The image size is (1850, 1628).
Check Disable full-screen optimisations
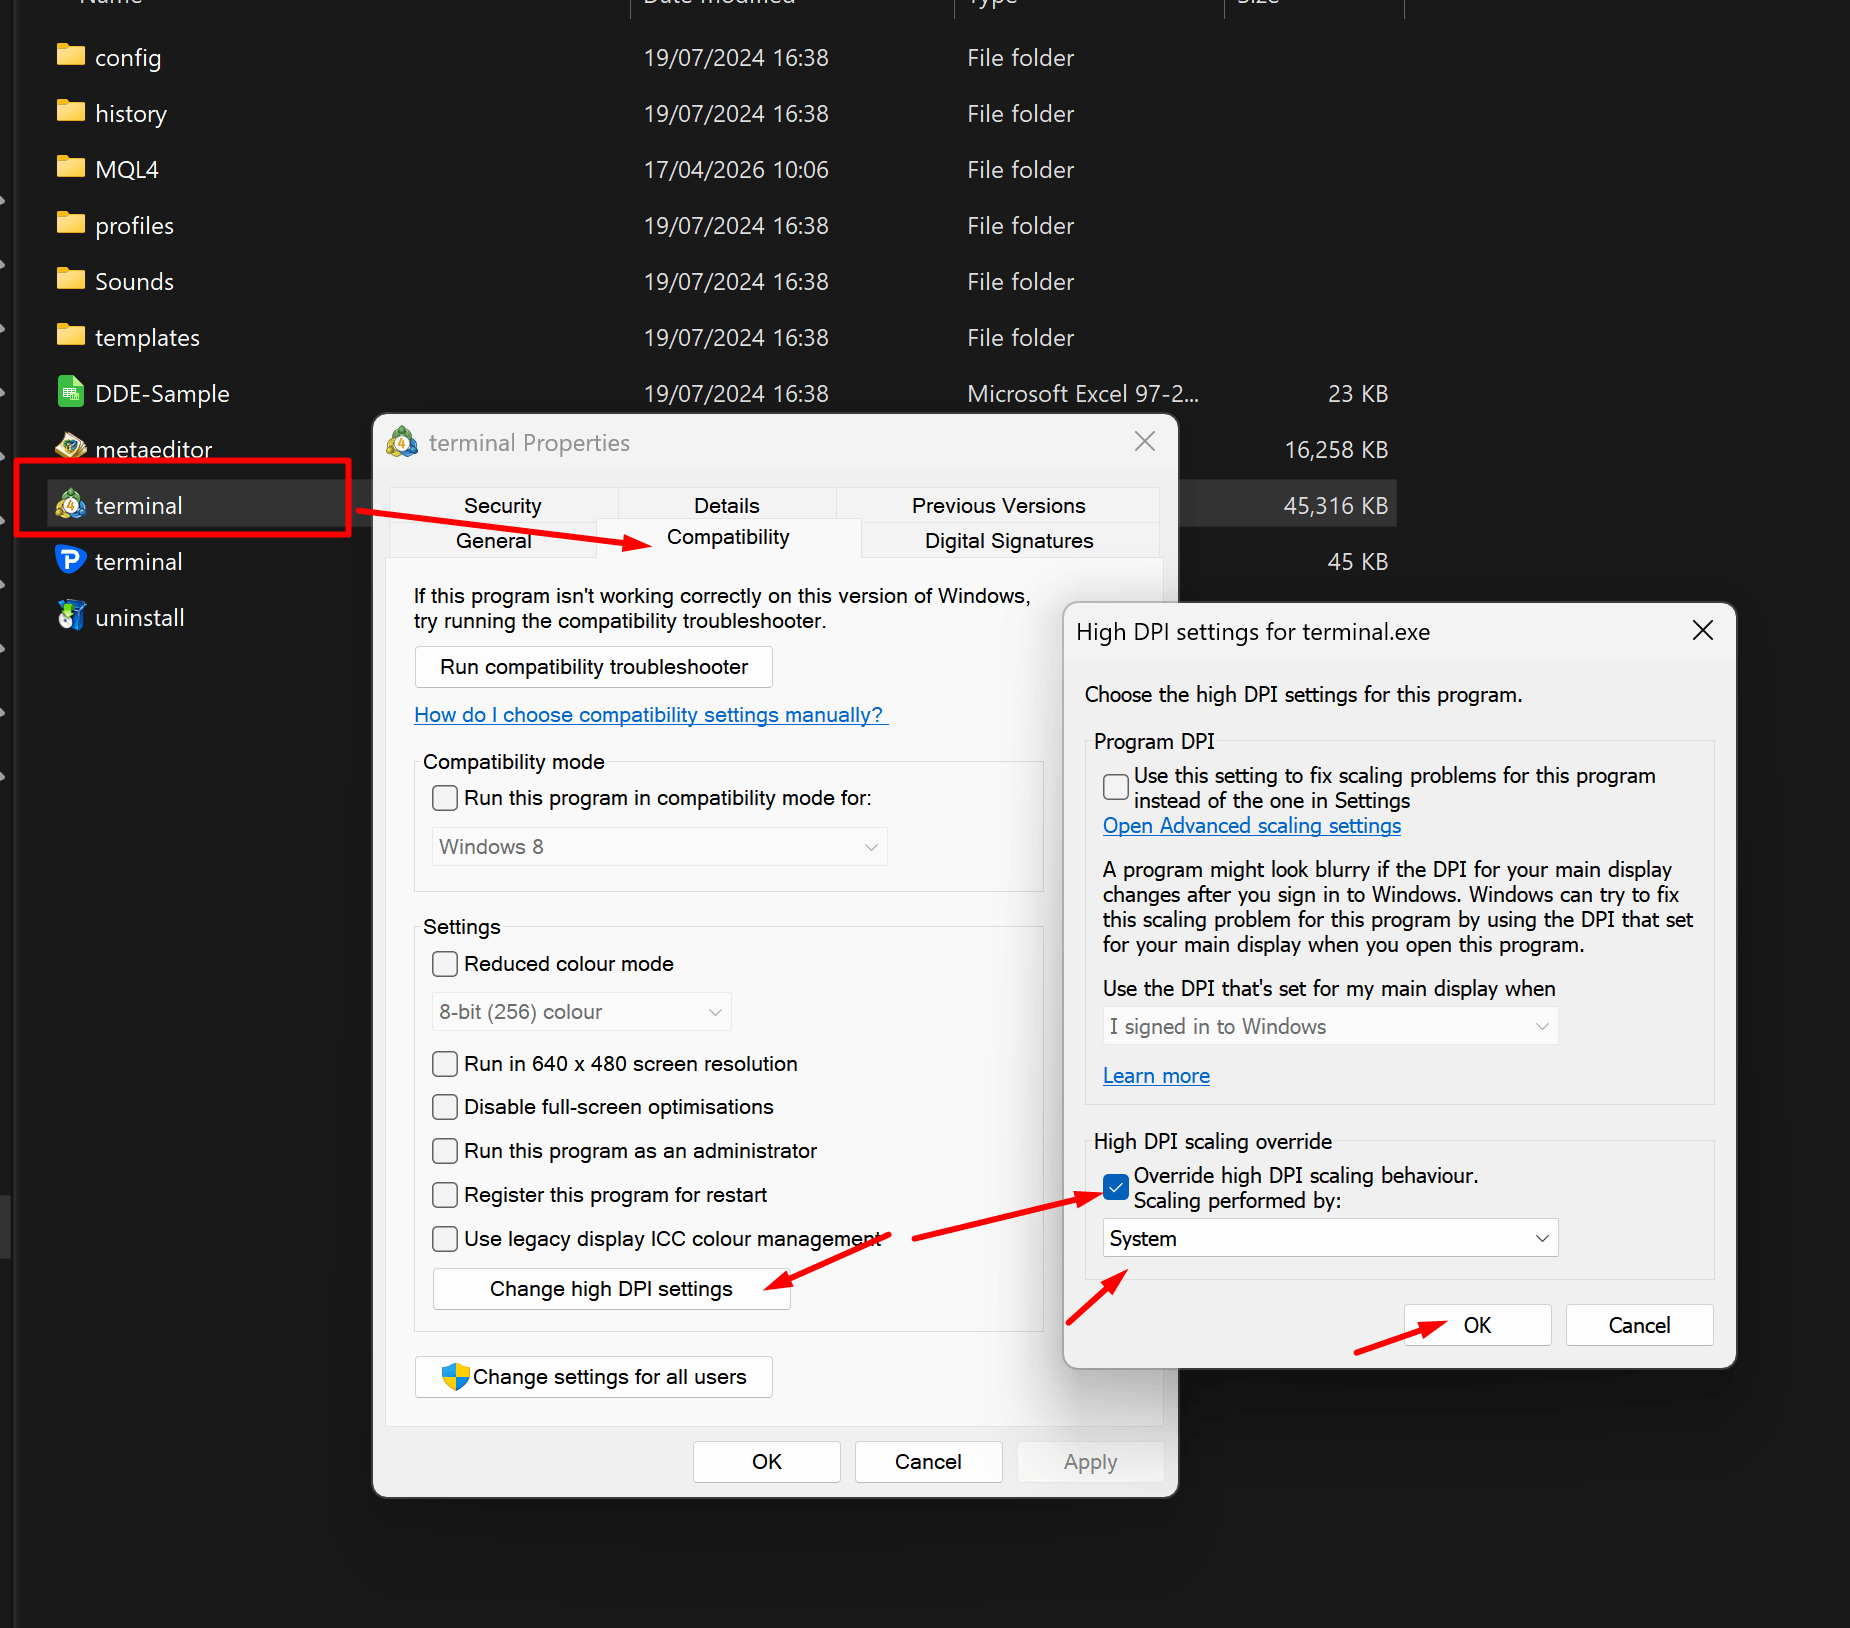tap(445, 1107)
